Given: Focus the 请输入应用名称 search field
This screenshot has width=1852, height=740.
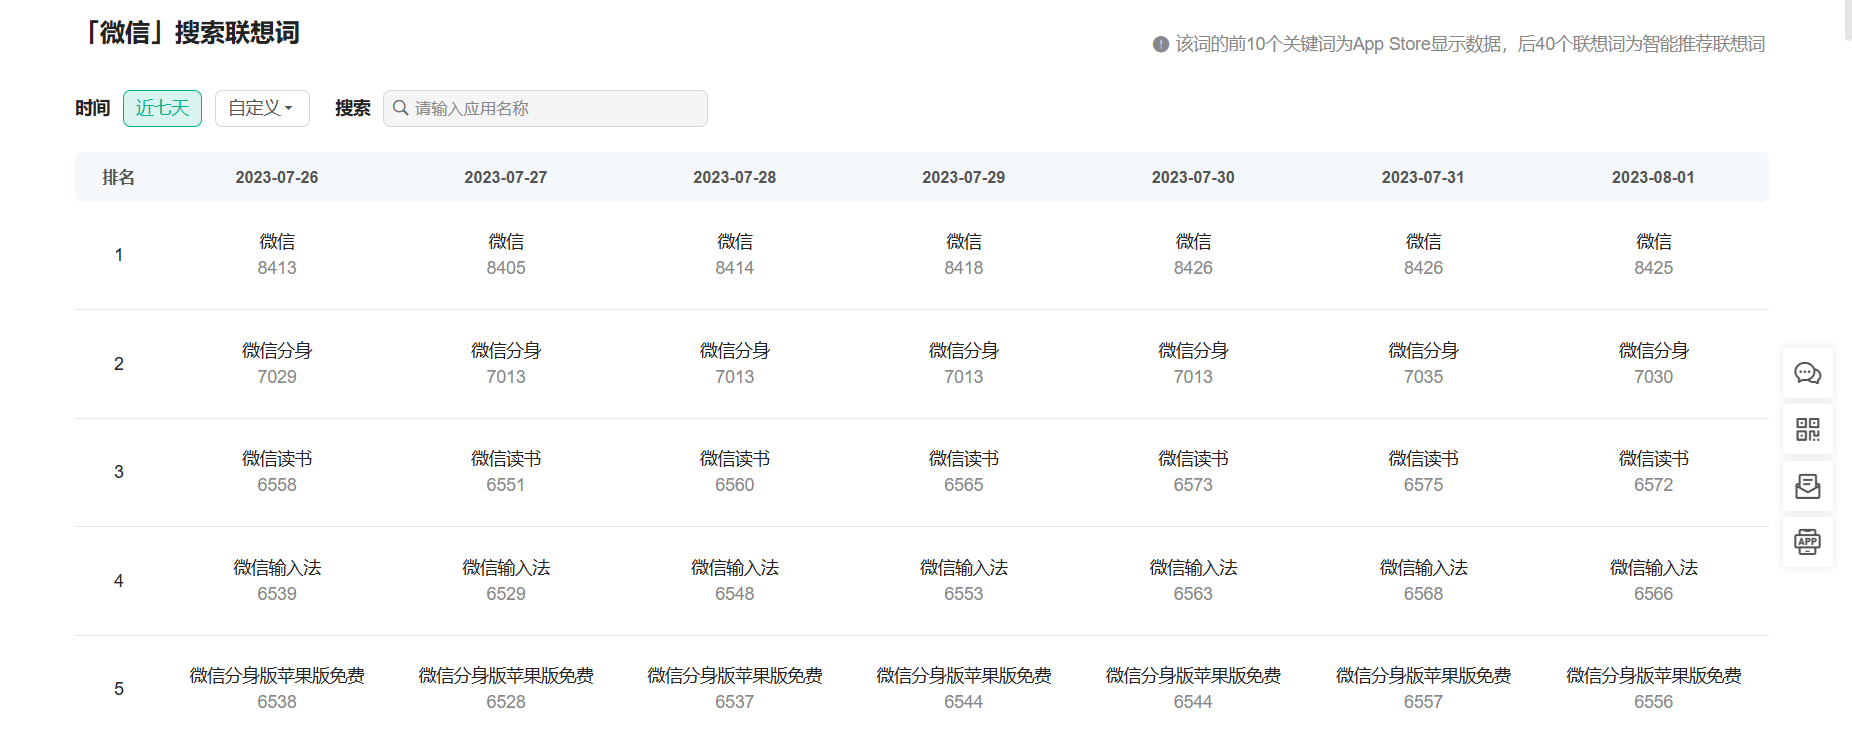Looking at the screenshot, I should (x=545, y=108).
